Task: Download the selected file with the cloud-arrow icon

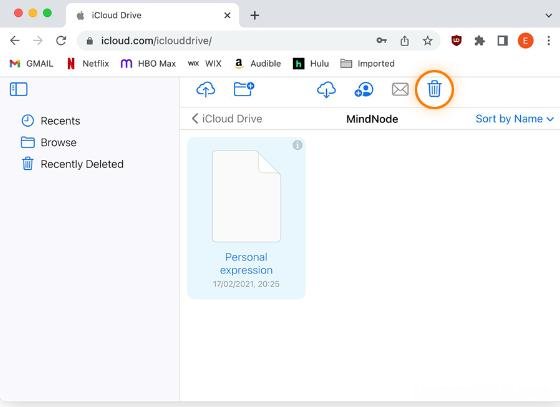Action: click(x=326, y=89)
